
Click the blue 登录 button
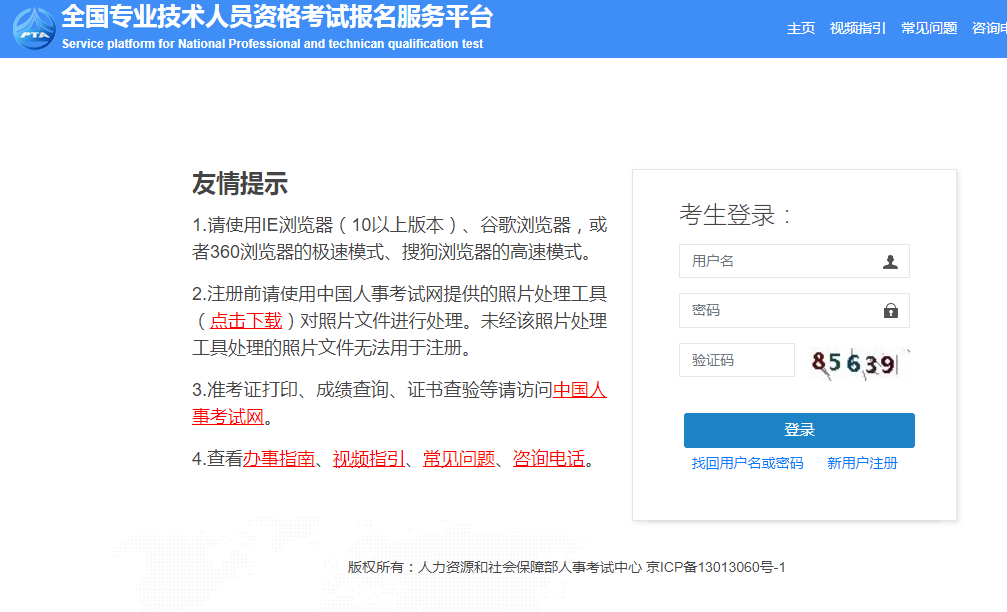[799, 430]
